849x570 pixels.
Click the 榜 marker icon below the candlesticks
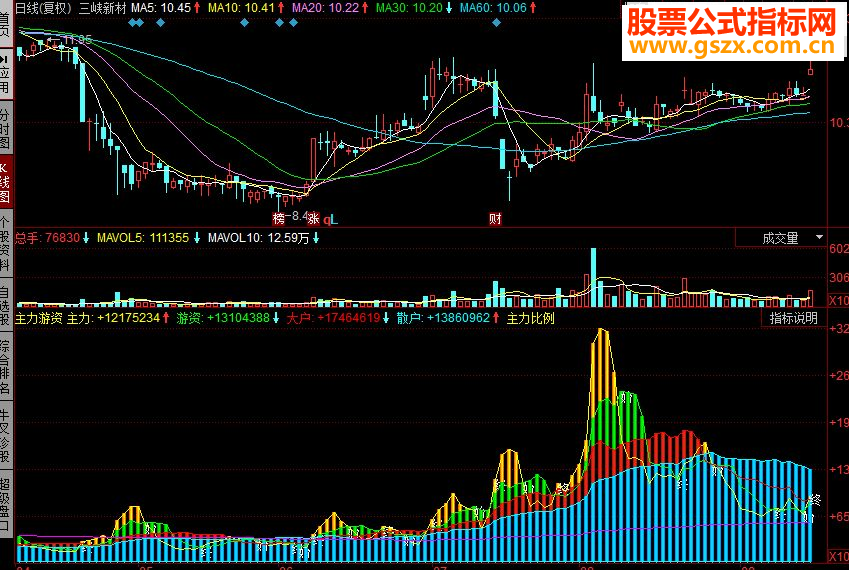[279, 219]
